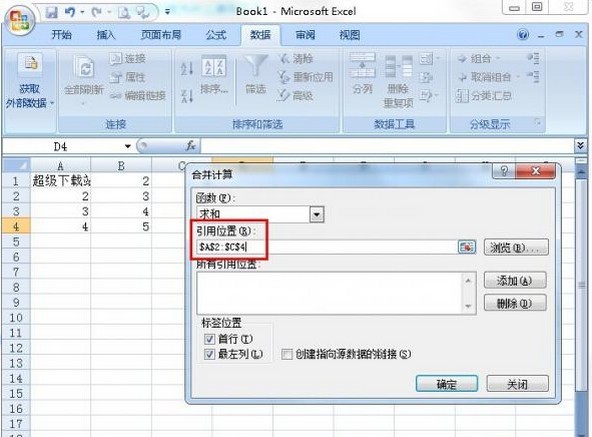Expand the formula bar chevron

(x=581, y=146)
